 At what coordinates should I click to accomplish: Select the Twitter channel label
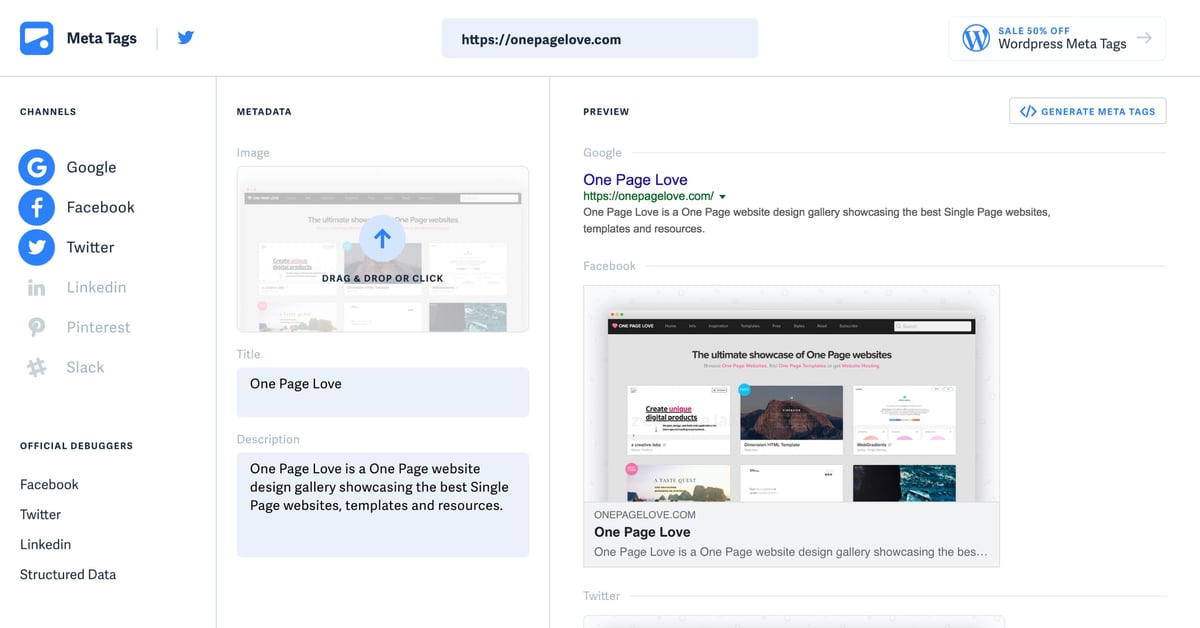point(90,247)
